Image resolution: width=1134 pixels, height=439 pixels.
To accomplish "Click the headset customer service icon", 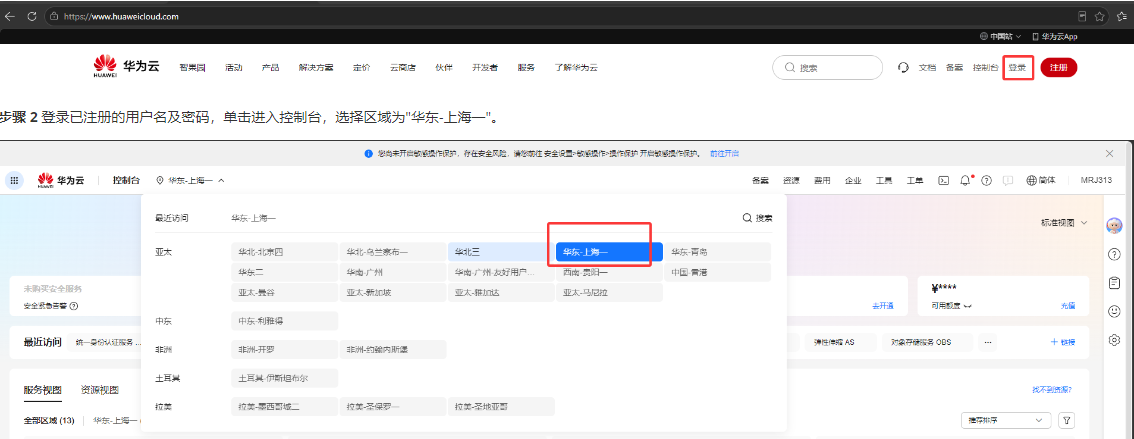I will click(x=903, y=67).
